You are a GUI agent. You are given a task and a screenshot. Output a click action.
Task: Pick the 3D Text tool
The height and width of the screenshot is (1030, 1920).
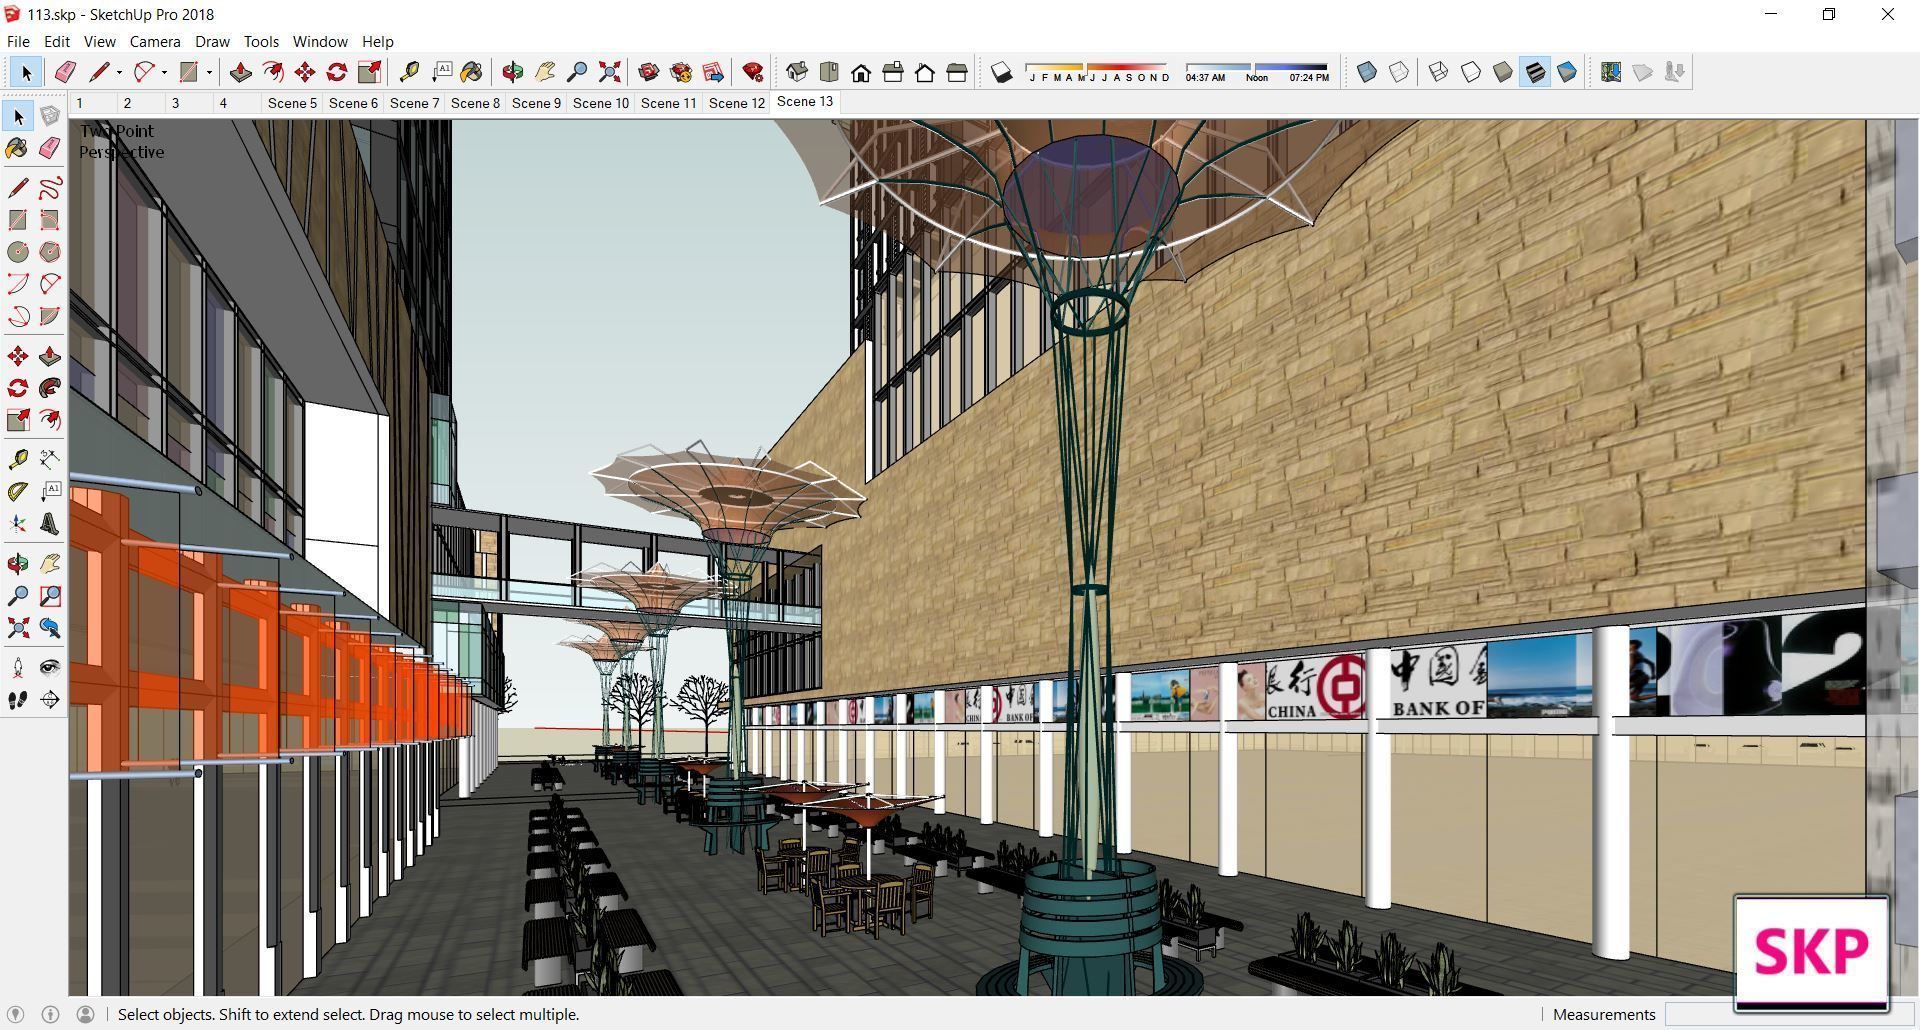click(50, 524)
